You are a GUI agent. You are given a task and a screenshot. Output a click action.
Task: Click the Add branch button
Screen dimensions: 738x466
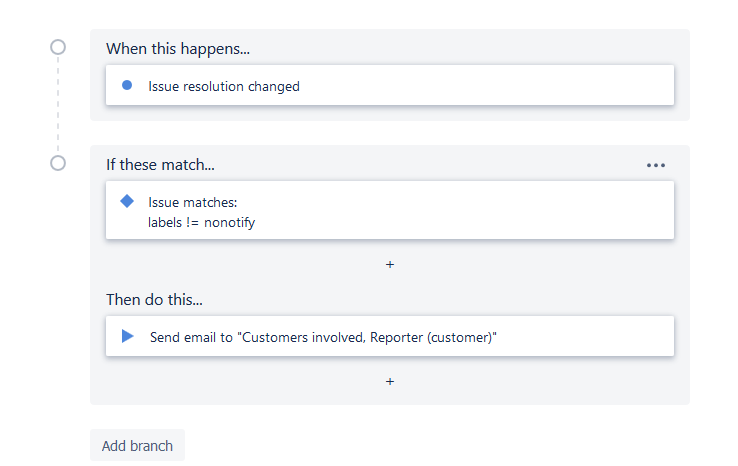137,446
